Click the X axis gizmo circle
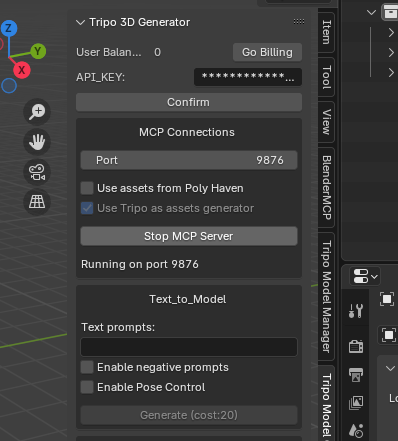 (22, 70)
